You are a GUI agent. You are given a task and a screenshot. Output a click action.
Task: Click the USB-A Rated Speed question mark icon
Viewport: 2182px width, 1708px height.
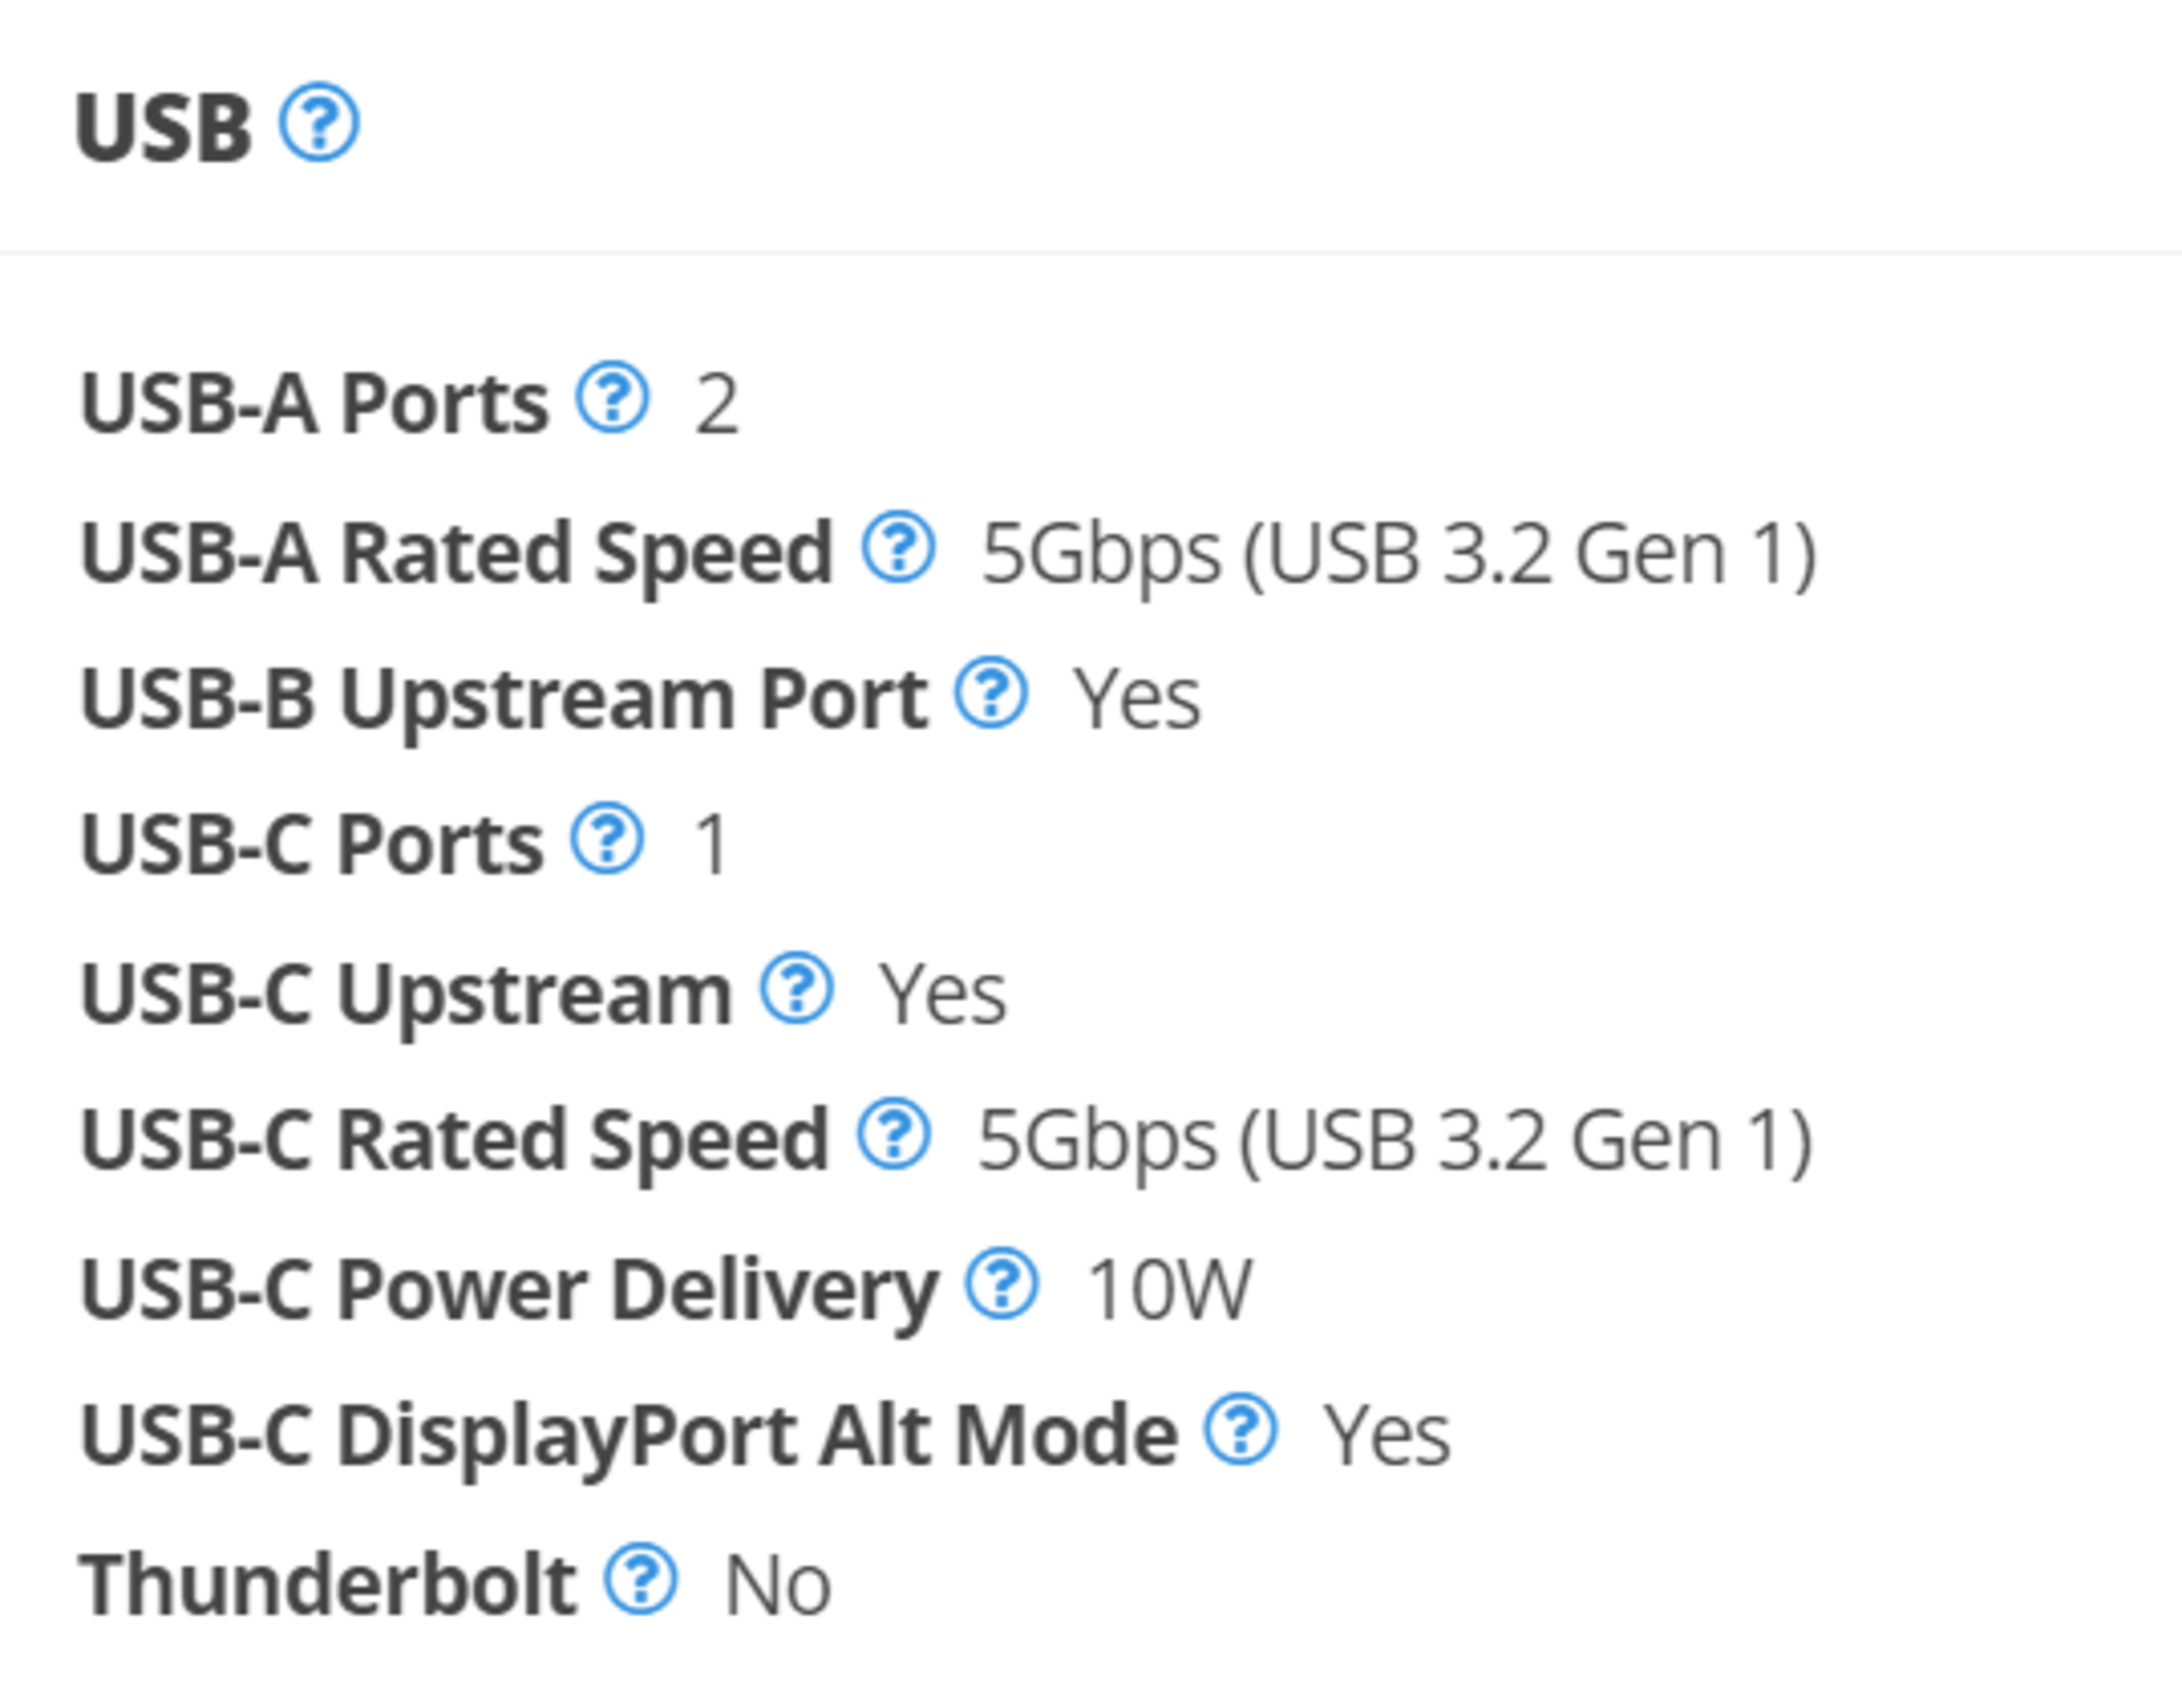click(898, 547)
